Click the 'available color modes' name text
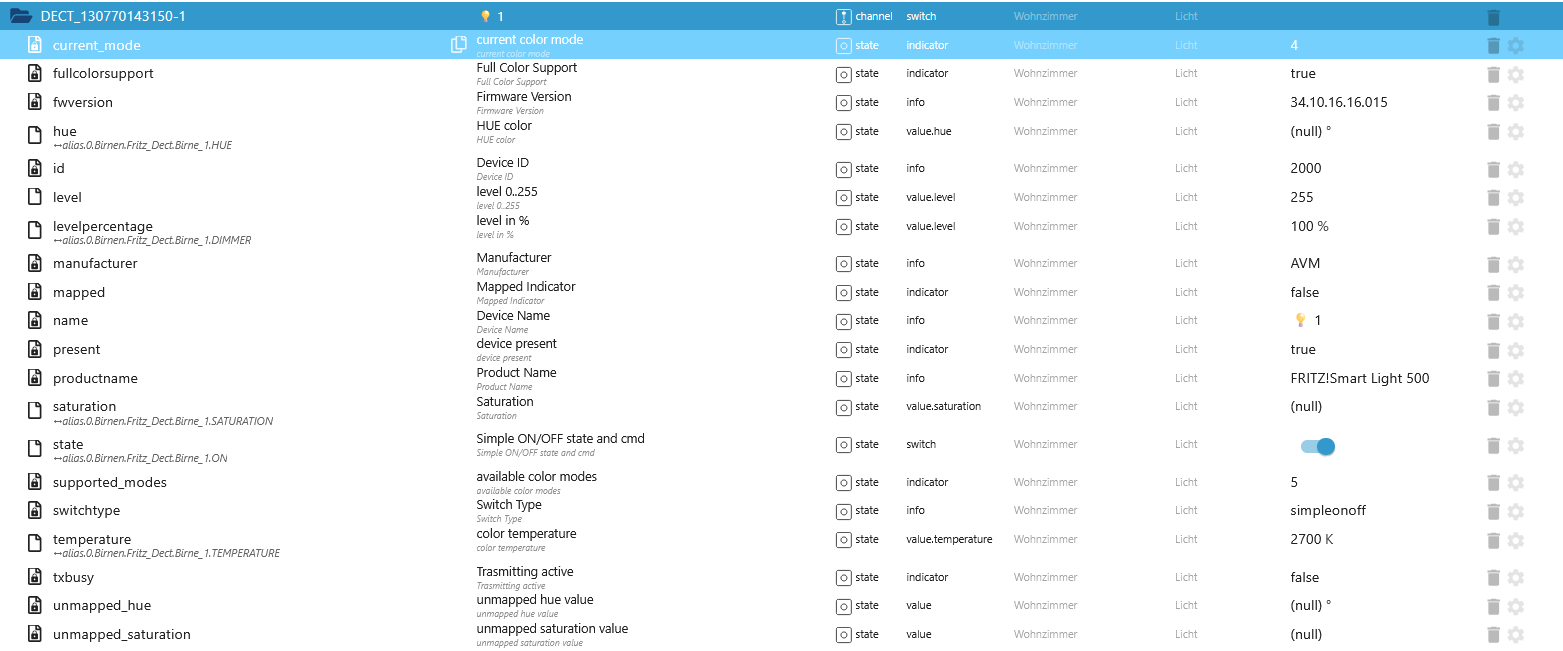This screenshot has width=1563, height=651. click(x=536, y=476)
